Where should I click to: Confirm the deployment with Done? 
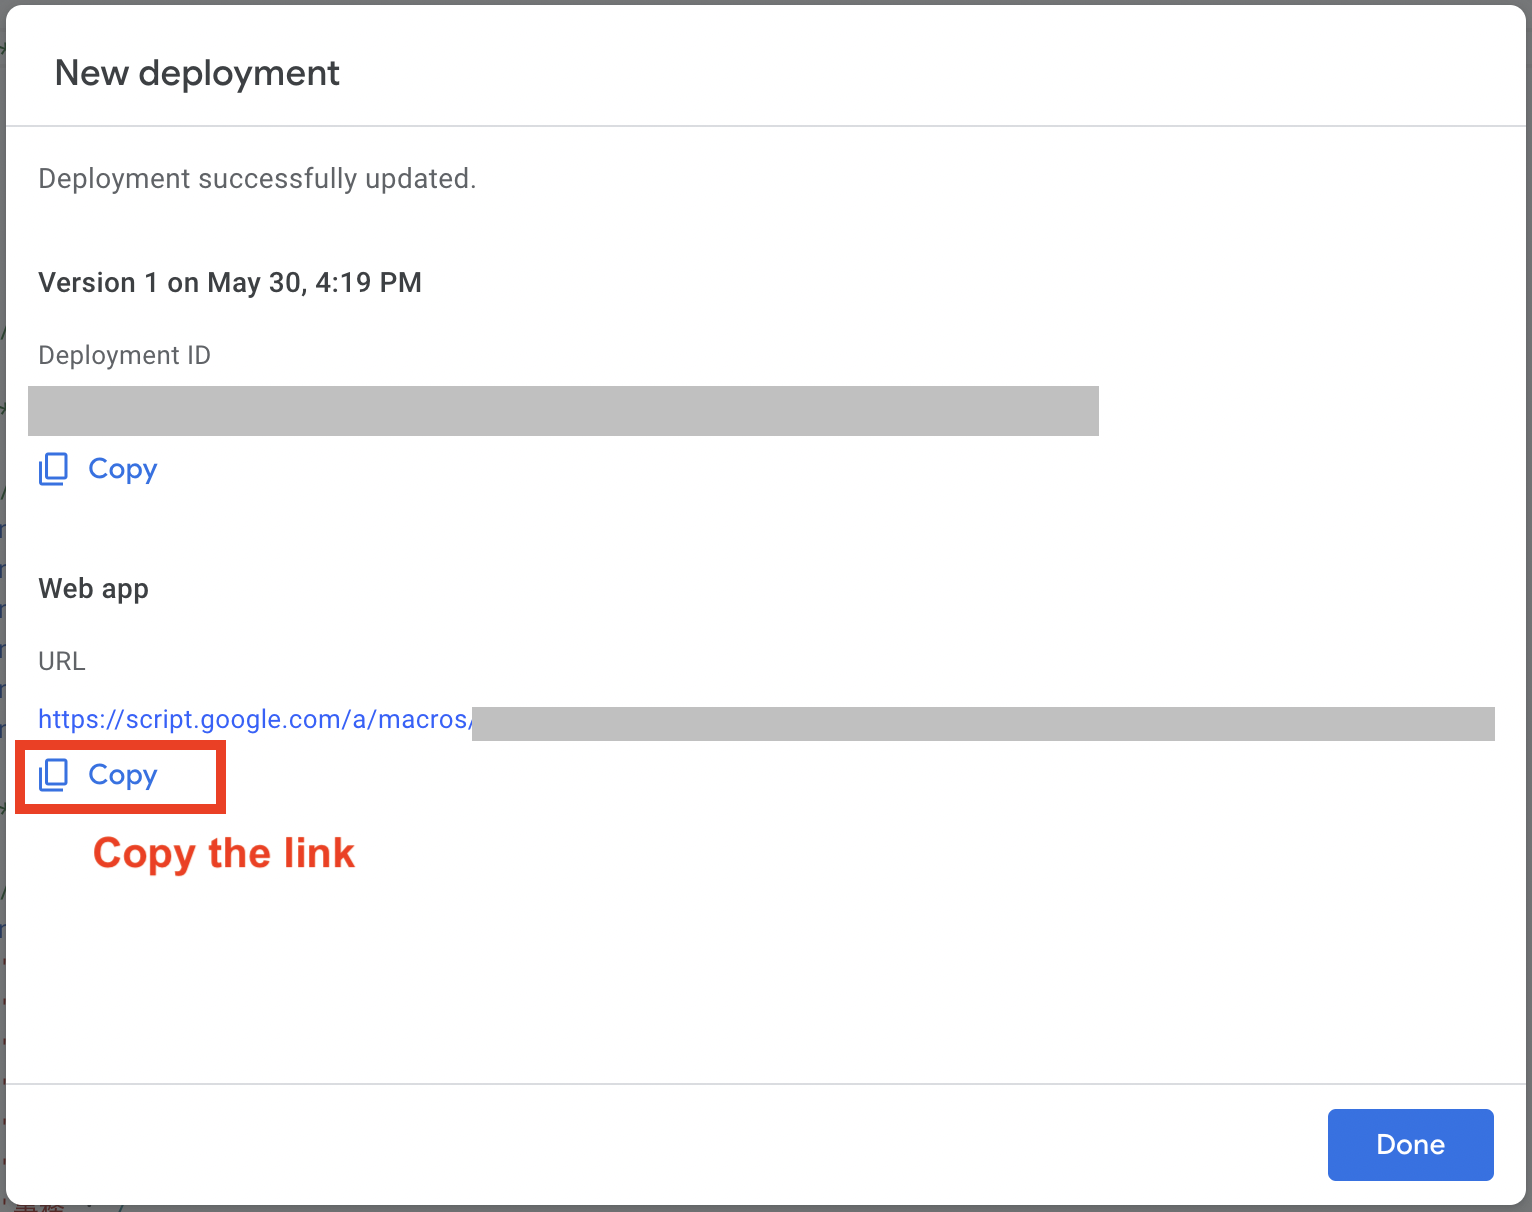pyautogui.click(x=1410, y=1144)
